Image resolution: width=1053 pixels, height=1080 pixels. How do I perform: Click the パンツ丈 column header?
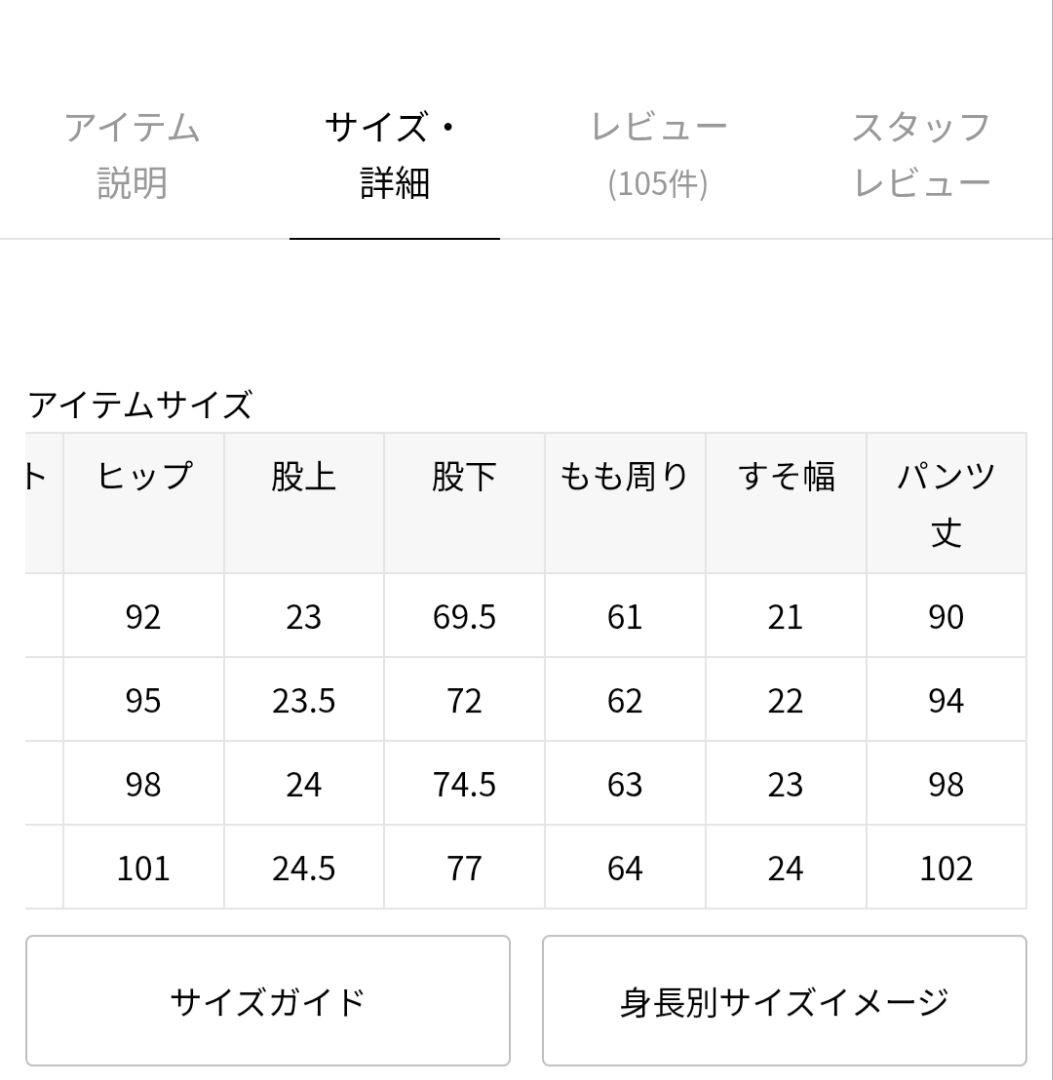coord(945,505)
